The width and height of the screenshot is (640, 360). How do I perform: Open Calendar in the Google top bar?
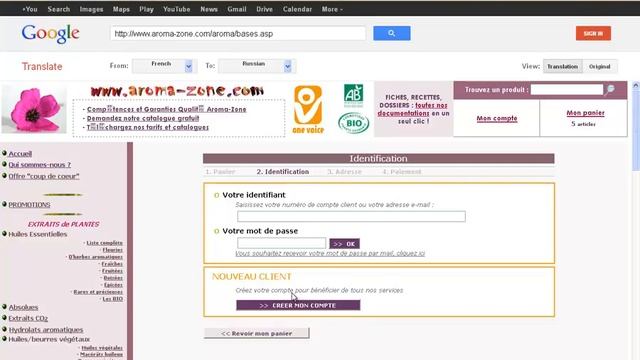click(298, 9)
